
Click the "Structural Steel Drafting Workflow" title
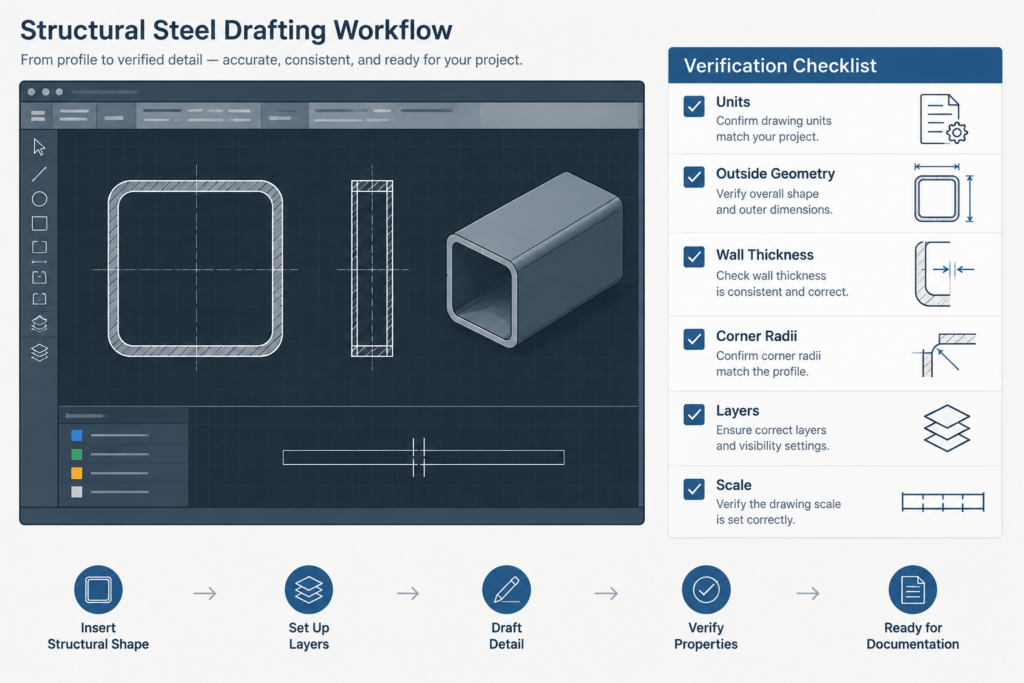pos(236,30)
